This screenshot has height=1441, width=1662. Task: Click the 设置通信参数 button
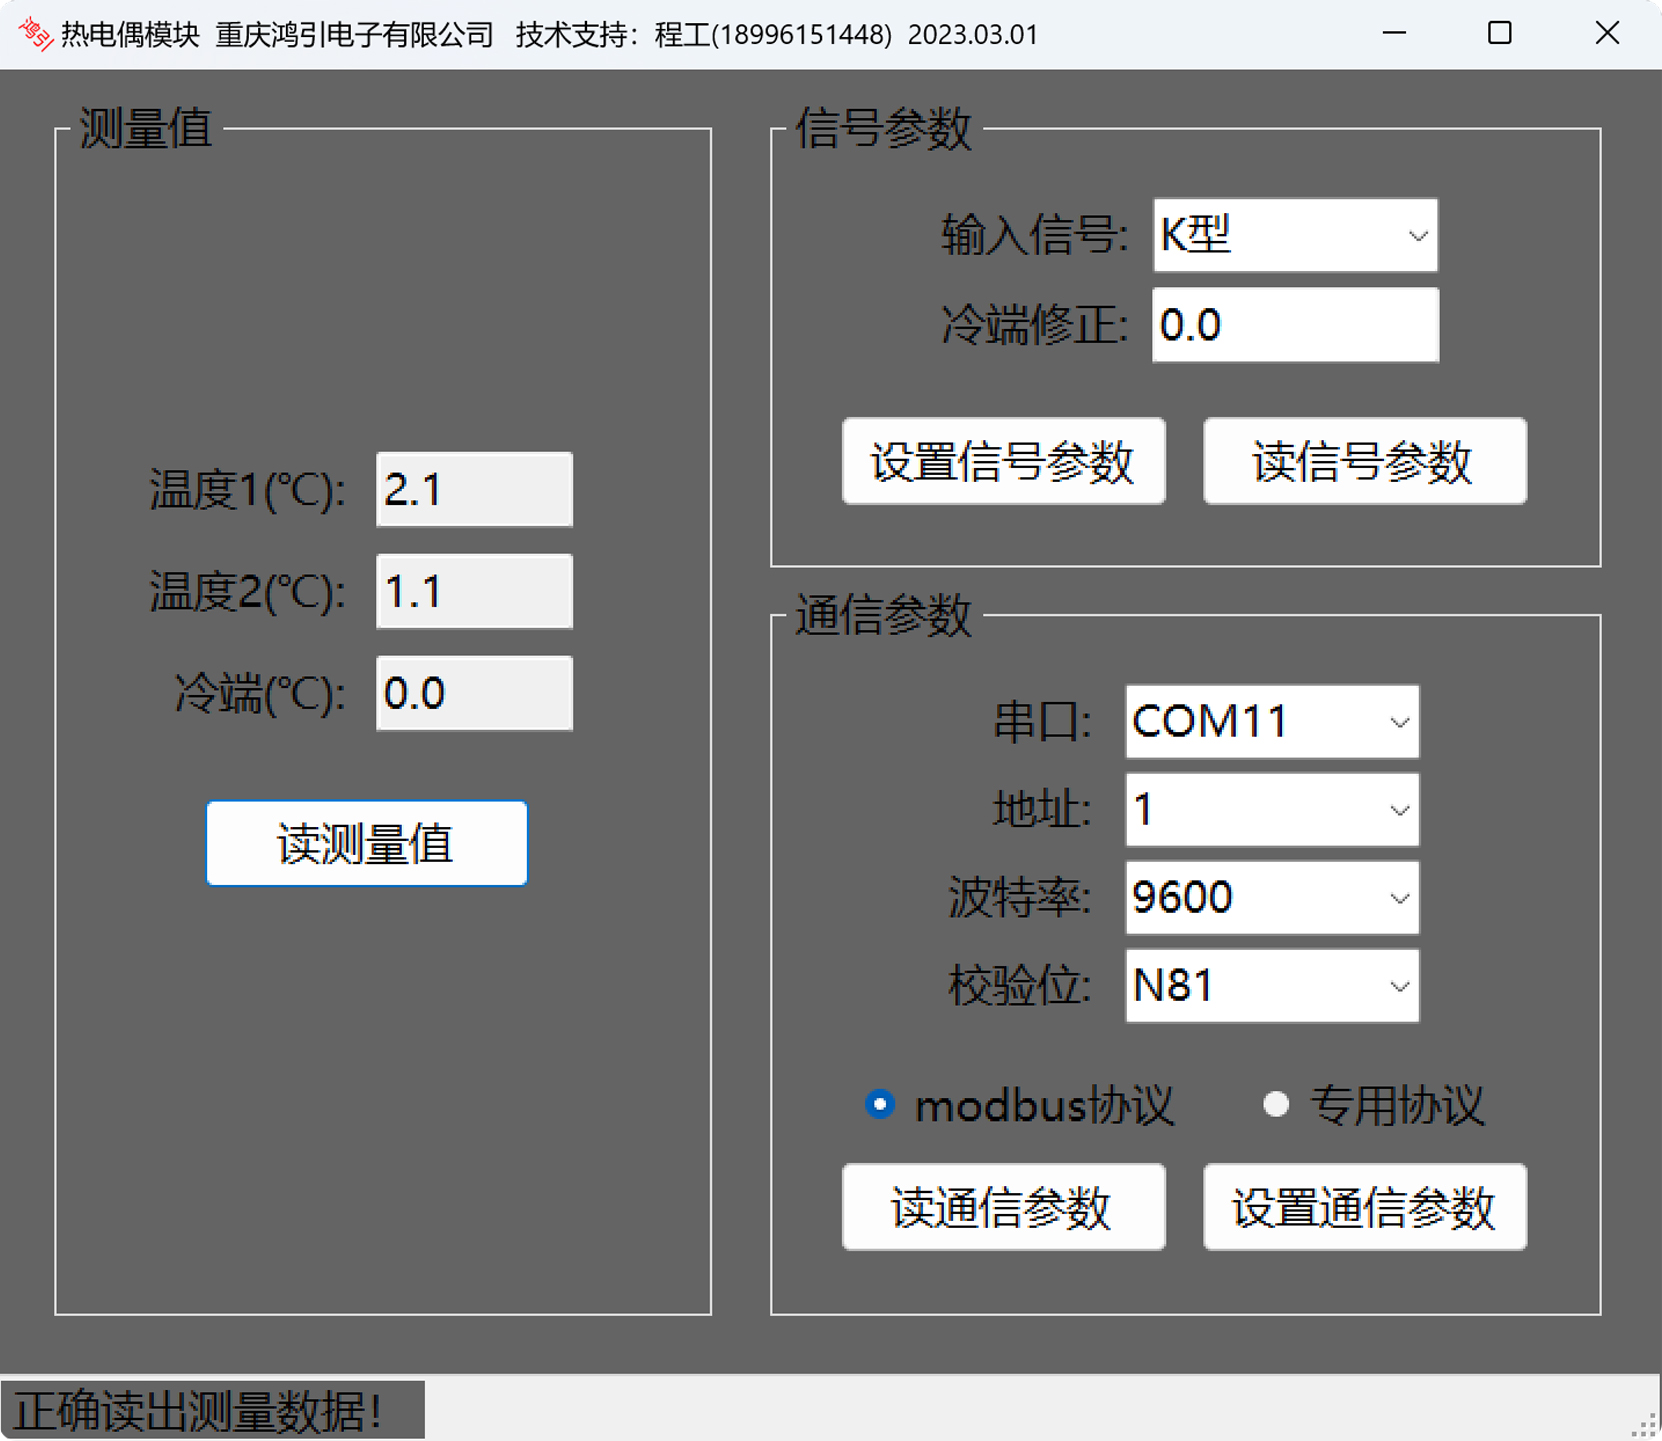click(1365, 1207)
